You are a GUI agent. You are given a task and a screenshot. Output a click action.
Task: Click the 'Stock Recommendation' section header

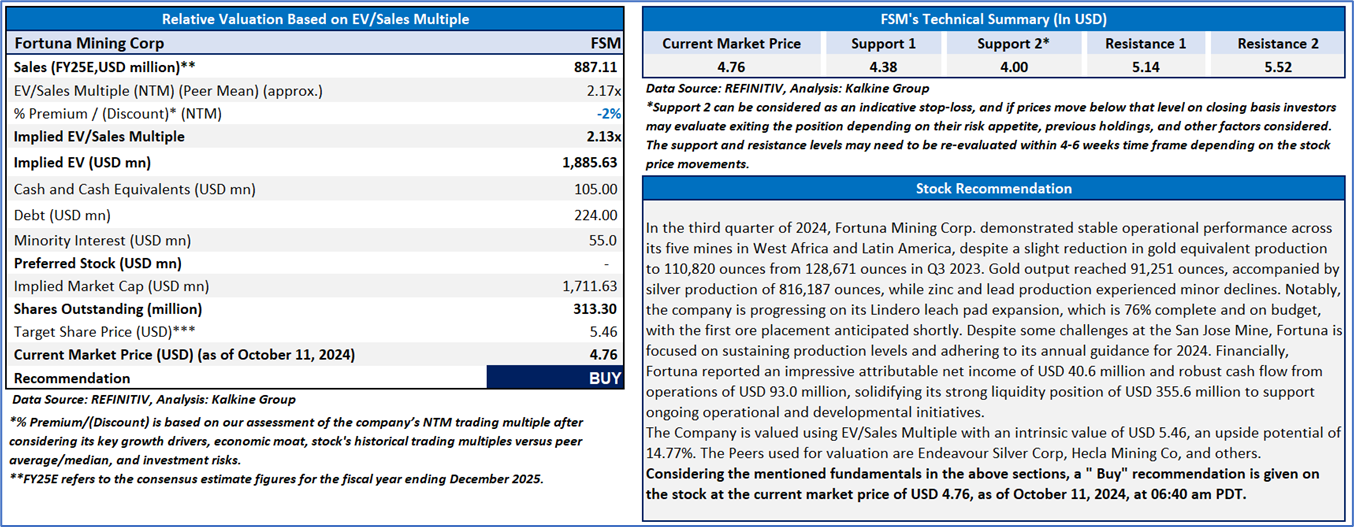(994, 188)
